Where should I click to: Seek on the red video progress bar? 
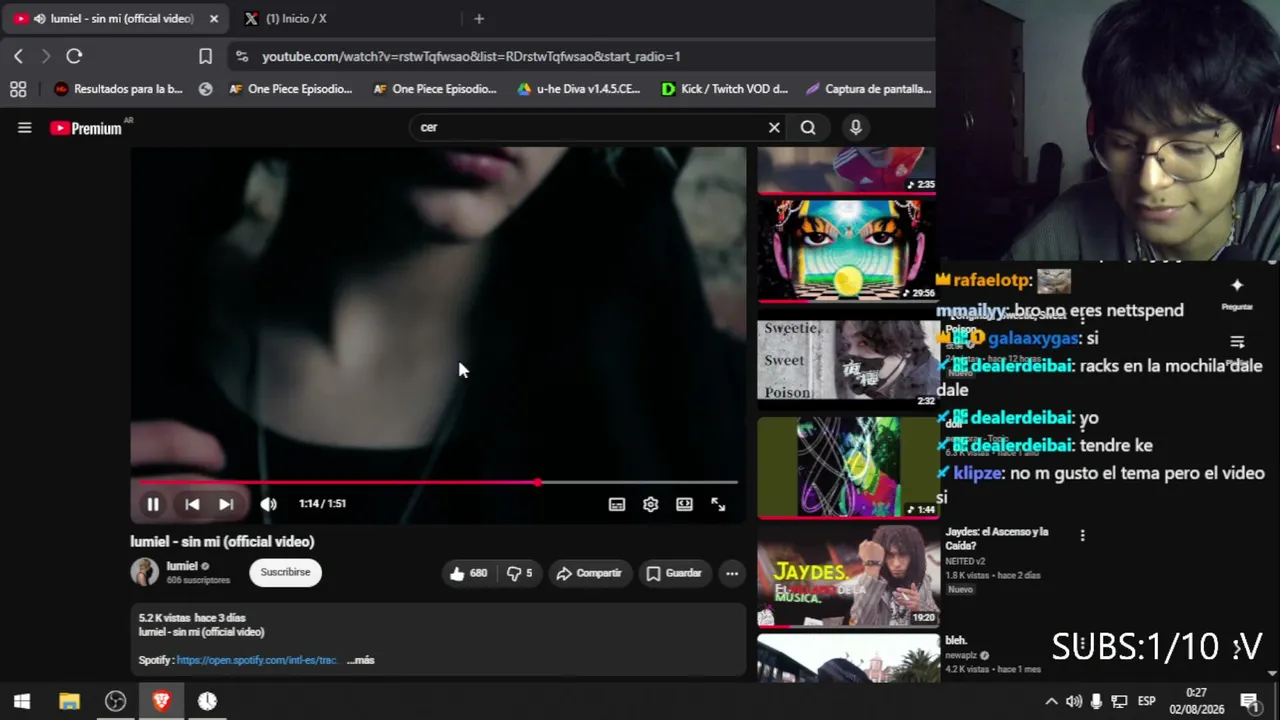(x=438, y=482)
